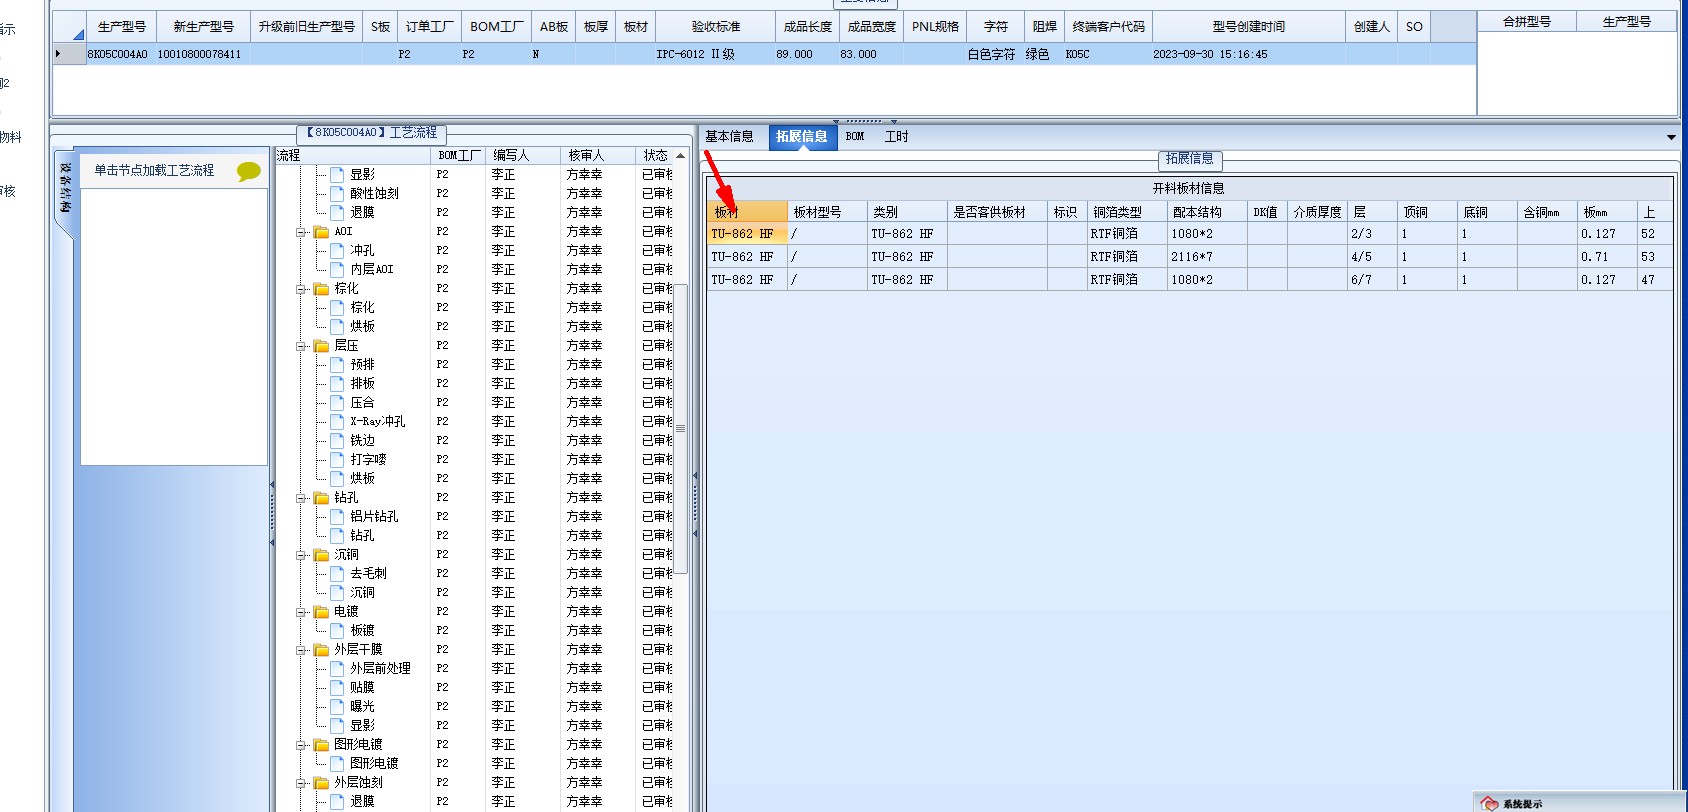
Task: Click the 验收标准 column header
Action: [x=716, y=27]
